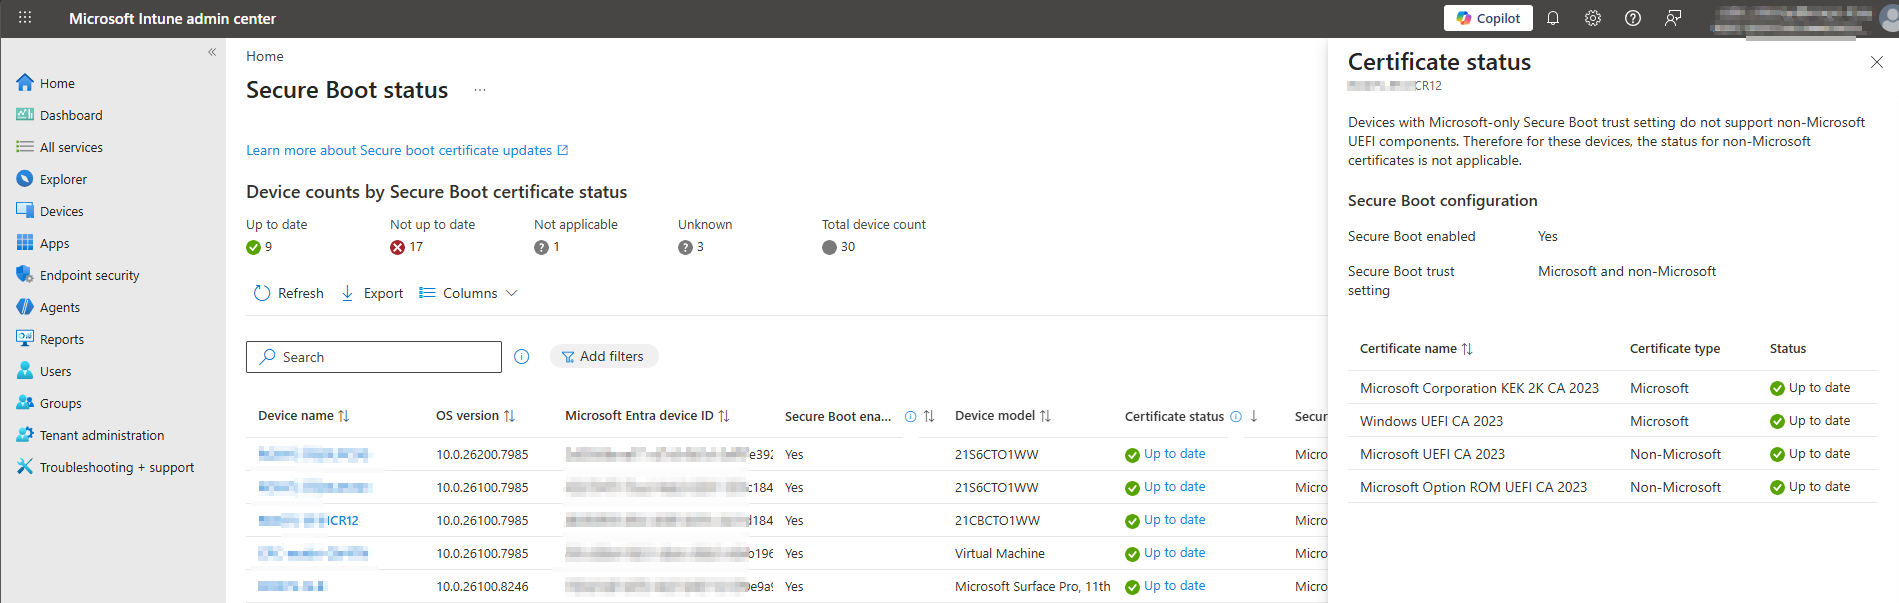Open the feedback icon in header
The width and height of the screenshot is (1899, 603).
point(1673,18)
